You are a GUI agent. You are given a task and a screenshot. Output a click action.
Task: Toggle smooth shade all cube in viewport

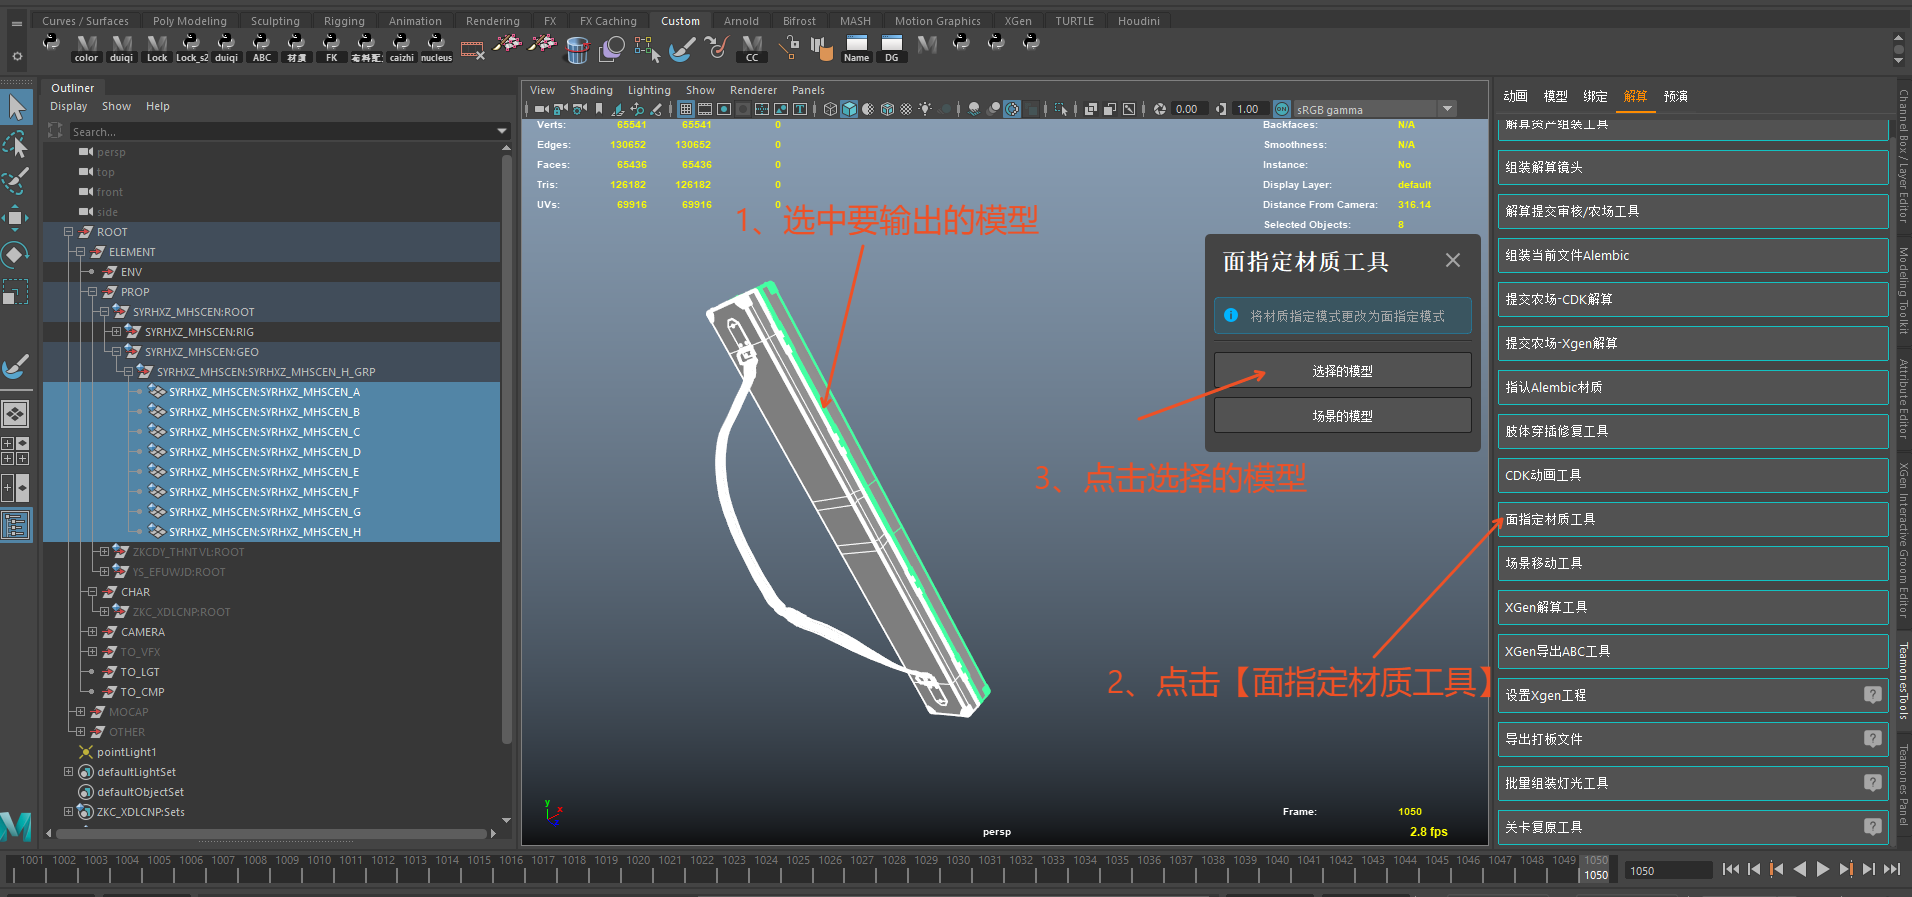(x=849, y=109)
